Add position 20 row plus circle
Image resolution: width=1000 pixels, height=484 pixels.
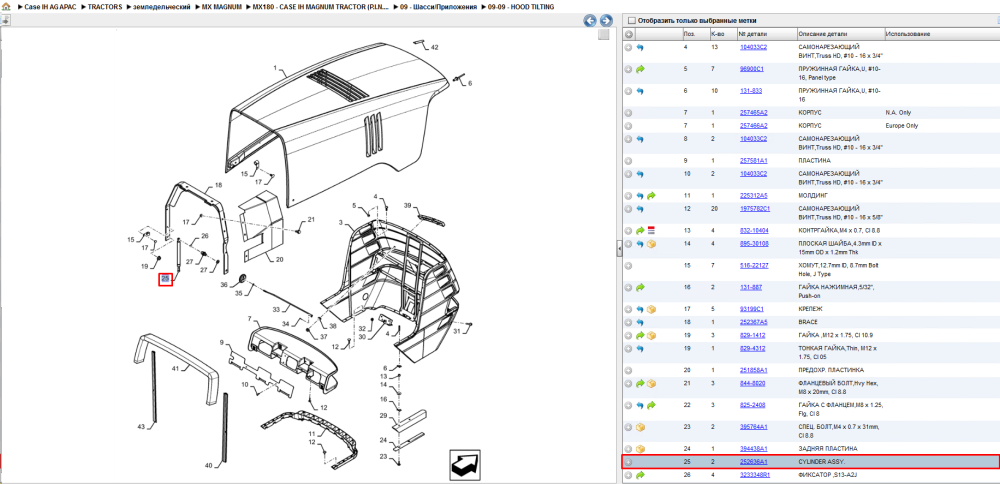(628, 370)
